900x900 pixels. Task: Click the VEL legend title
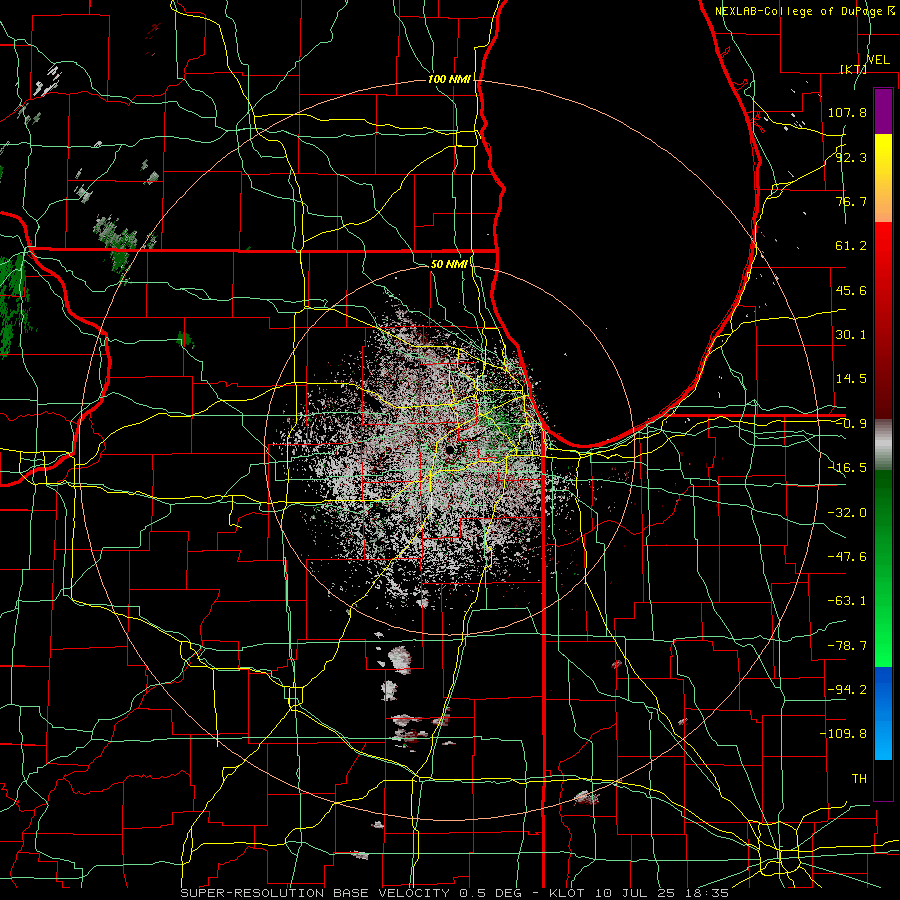878,60
